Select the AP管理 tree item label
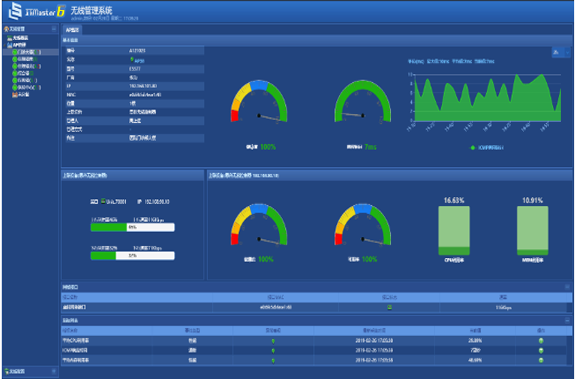Screen dimensions: 575x379 click(x=19, y=45)
